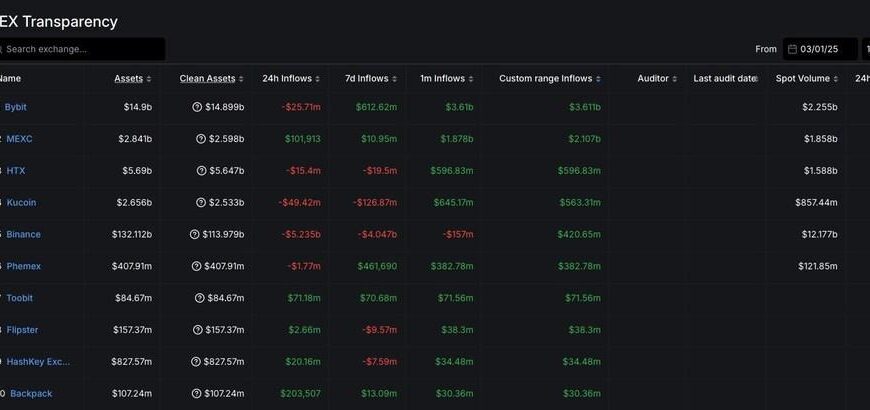The image size is (870, 410).
Task: Click the Clean Assets column header
Action: [x=208, y=79]
